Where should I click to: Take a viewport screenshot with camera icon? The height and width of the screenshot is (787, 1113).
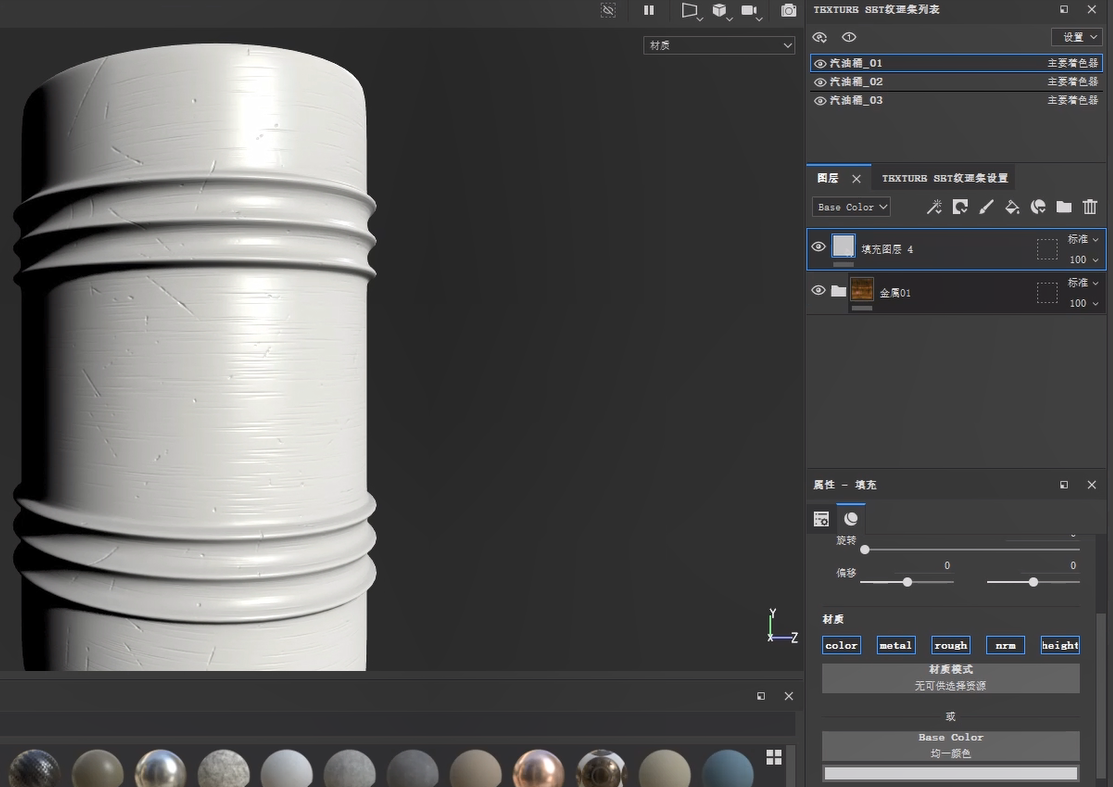point(789,10)
